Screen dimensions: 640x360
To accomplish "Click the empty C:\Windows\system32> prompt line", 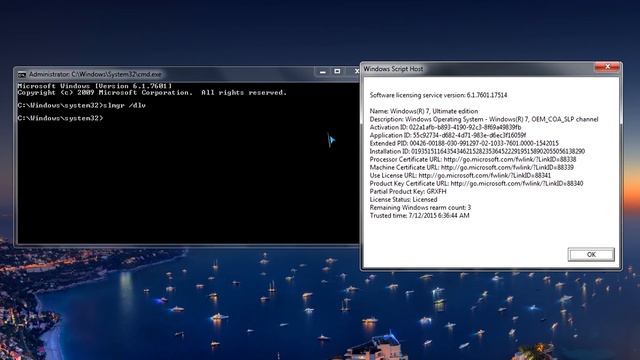I will click(60, 118).
